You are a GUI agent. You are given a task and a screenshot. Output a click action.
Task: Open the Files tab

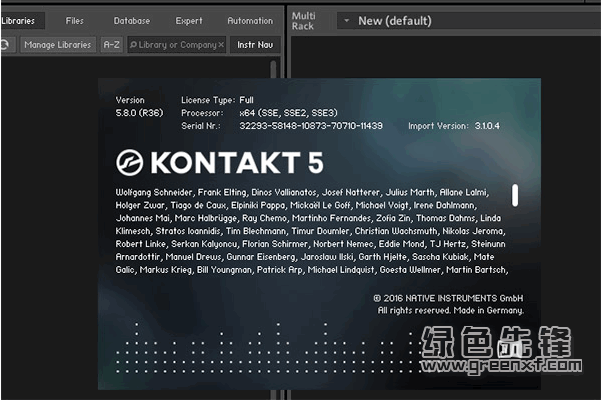tap(74, 21)
